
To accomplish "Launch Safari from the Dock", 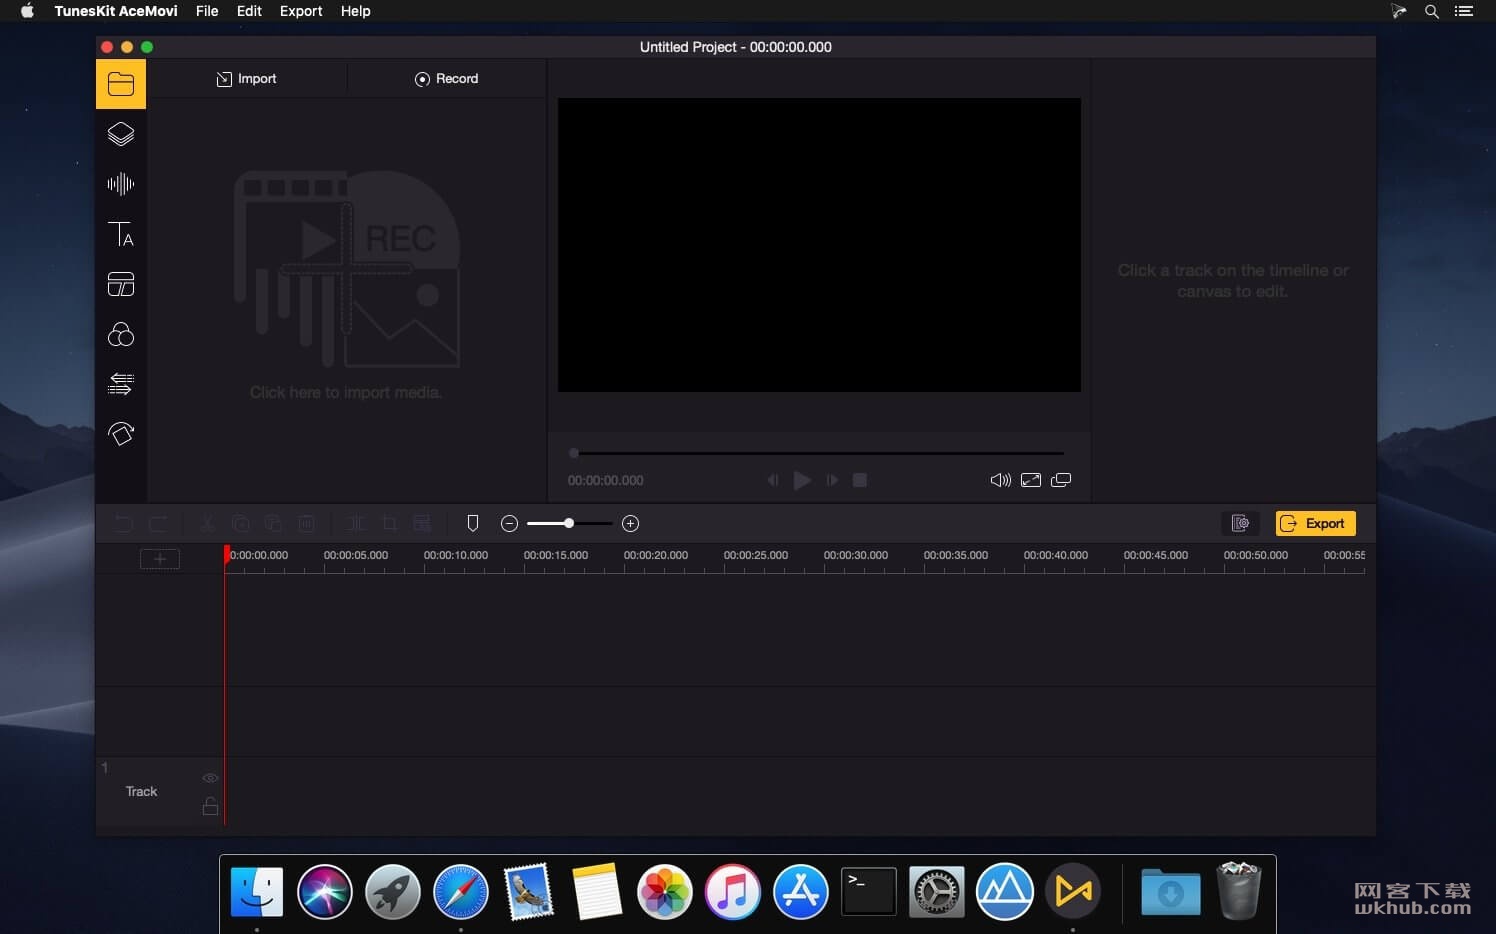I will click(x=461, y=892).
